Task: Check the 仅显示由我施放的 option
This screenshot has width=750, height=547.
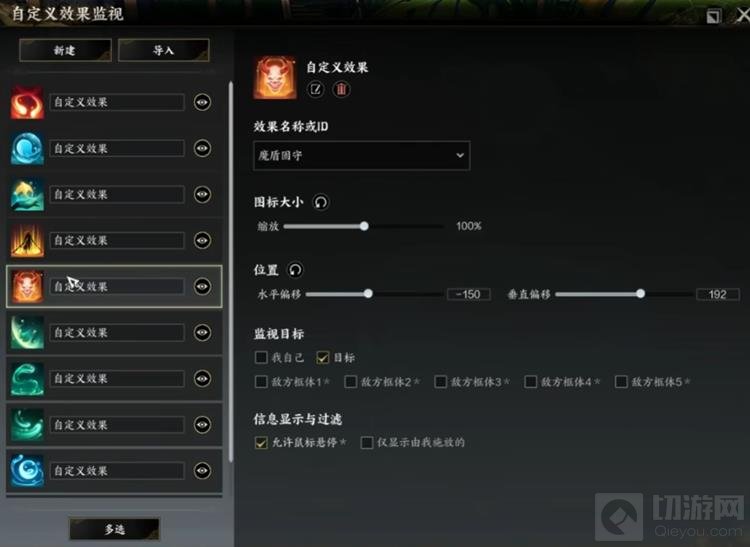Action: [x=367, y=442]
